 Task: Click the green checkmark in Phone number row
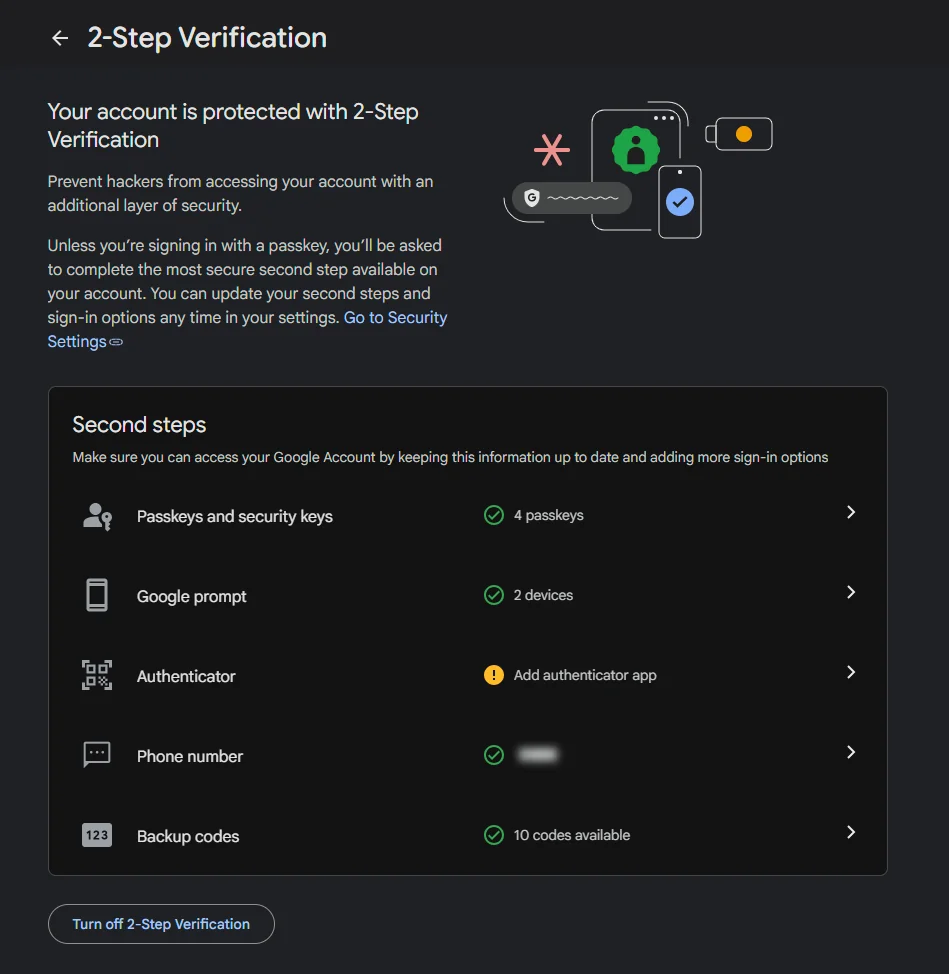coord(494,755)
